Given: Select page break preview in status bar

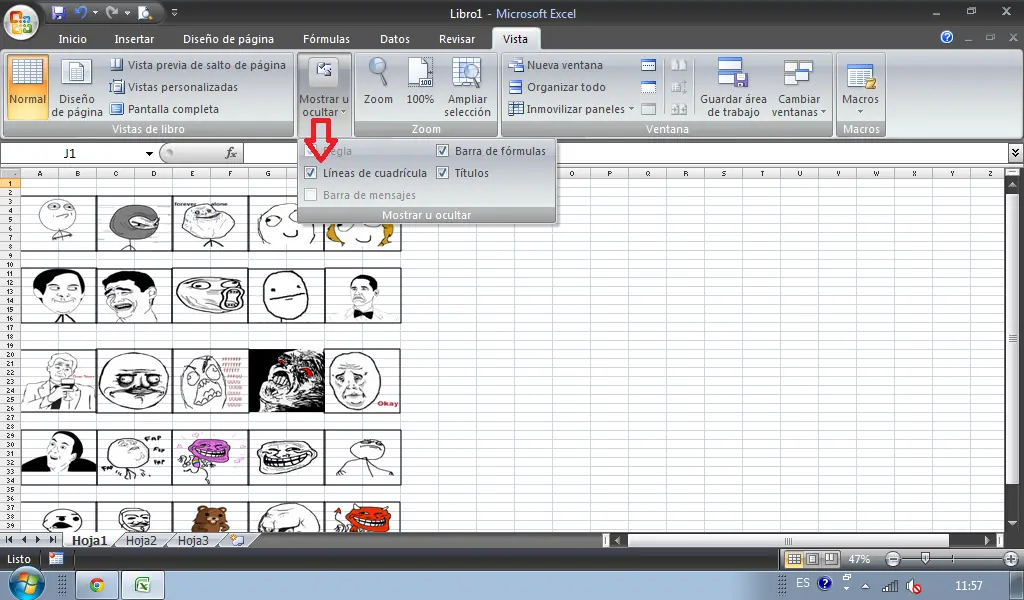Looking at the screenshot, I should pos(831,559).
